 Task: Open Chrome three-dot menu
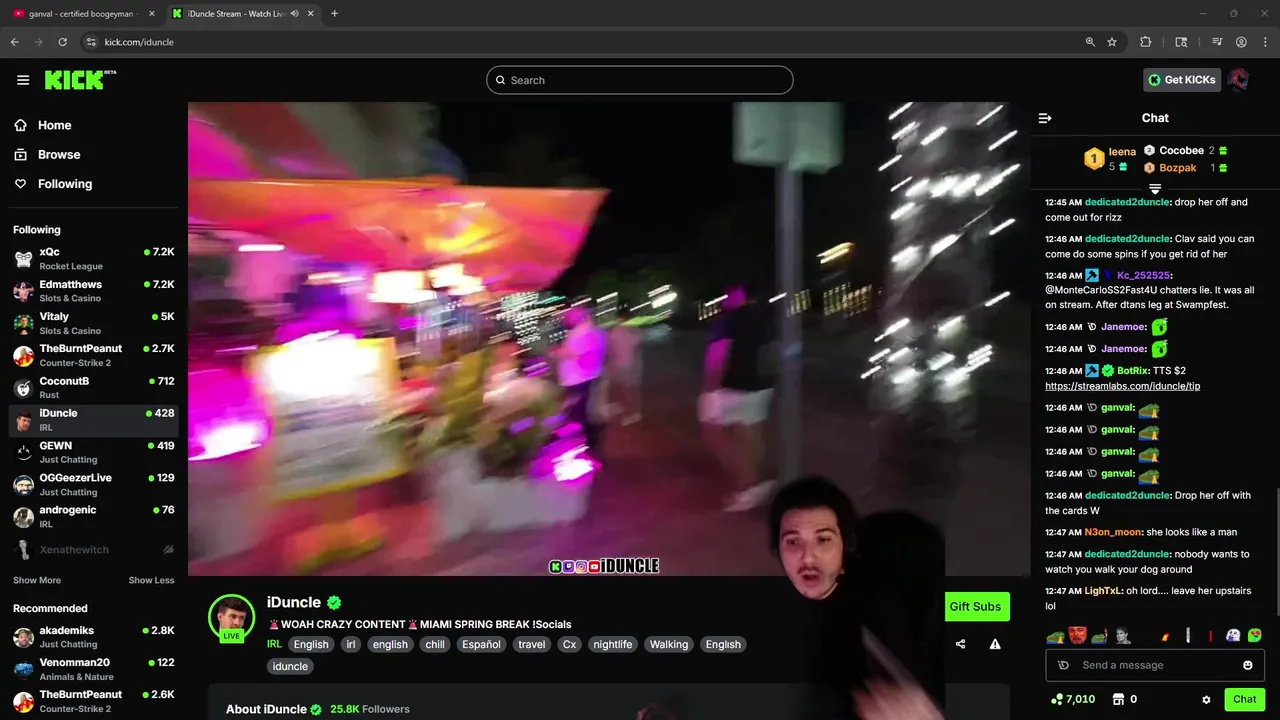pos(1264,42)
